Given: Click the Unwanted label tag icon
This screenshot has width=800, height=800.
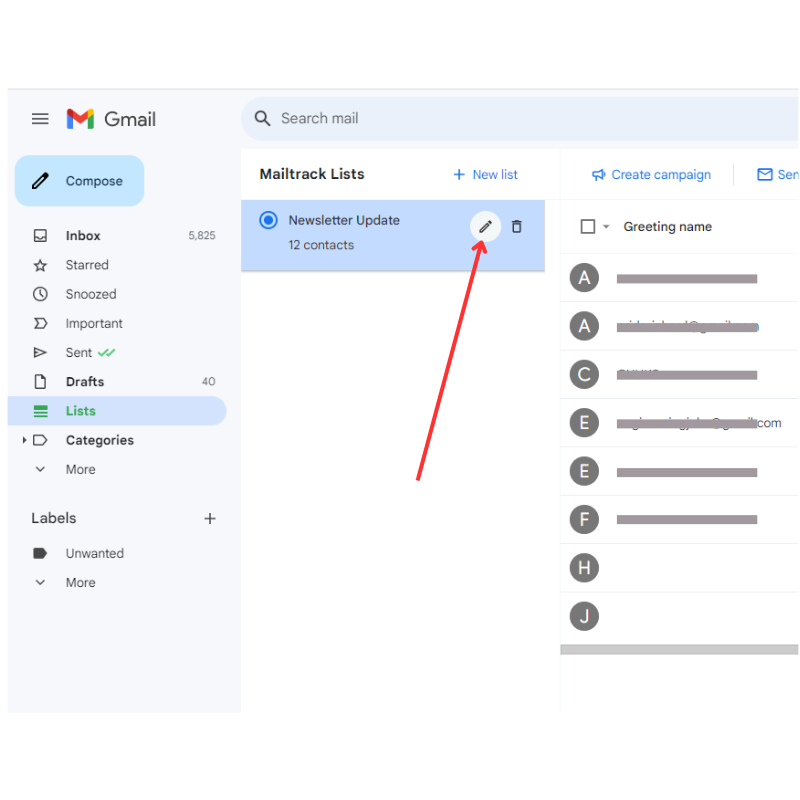Looking at the screenshot, I should point(40,553).
